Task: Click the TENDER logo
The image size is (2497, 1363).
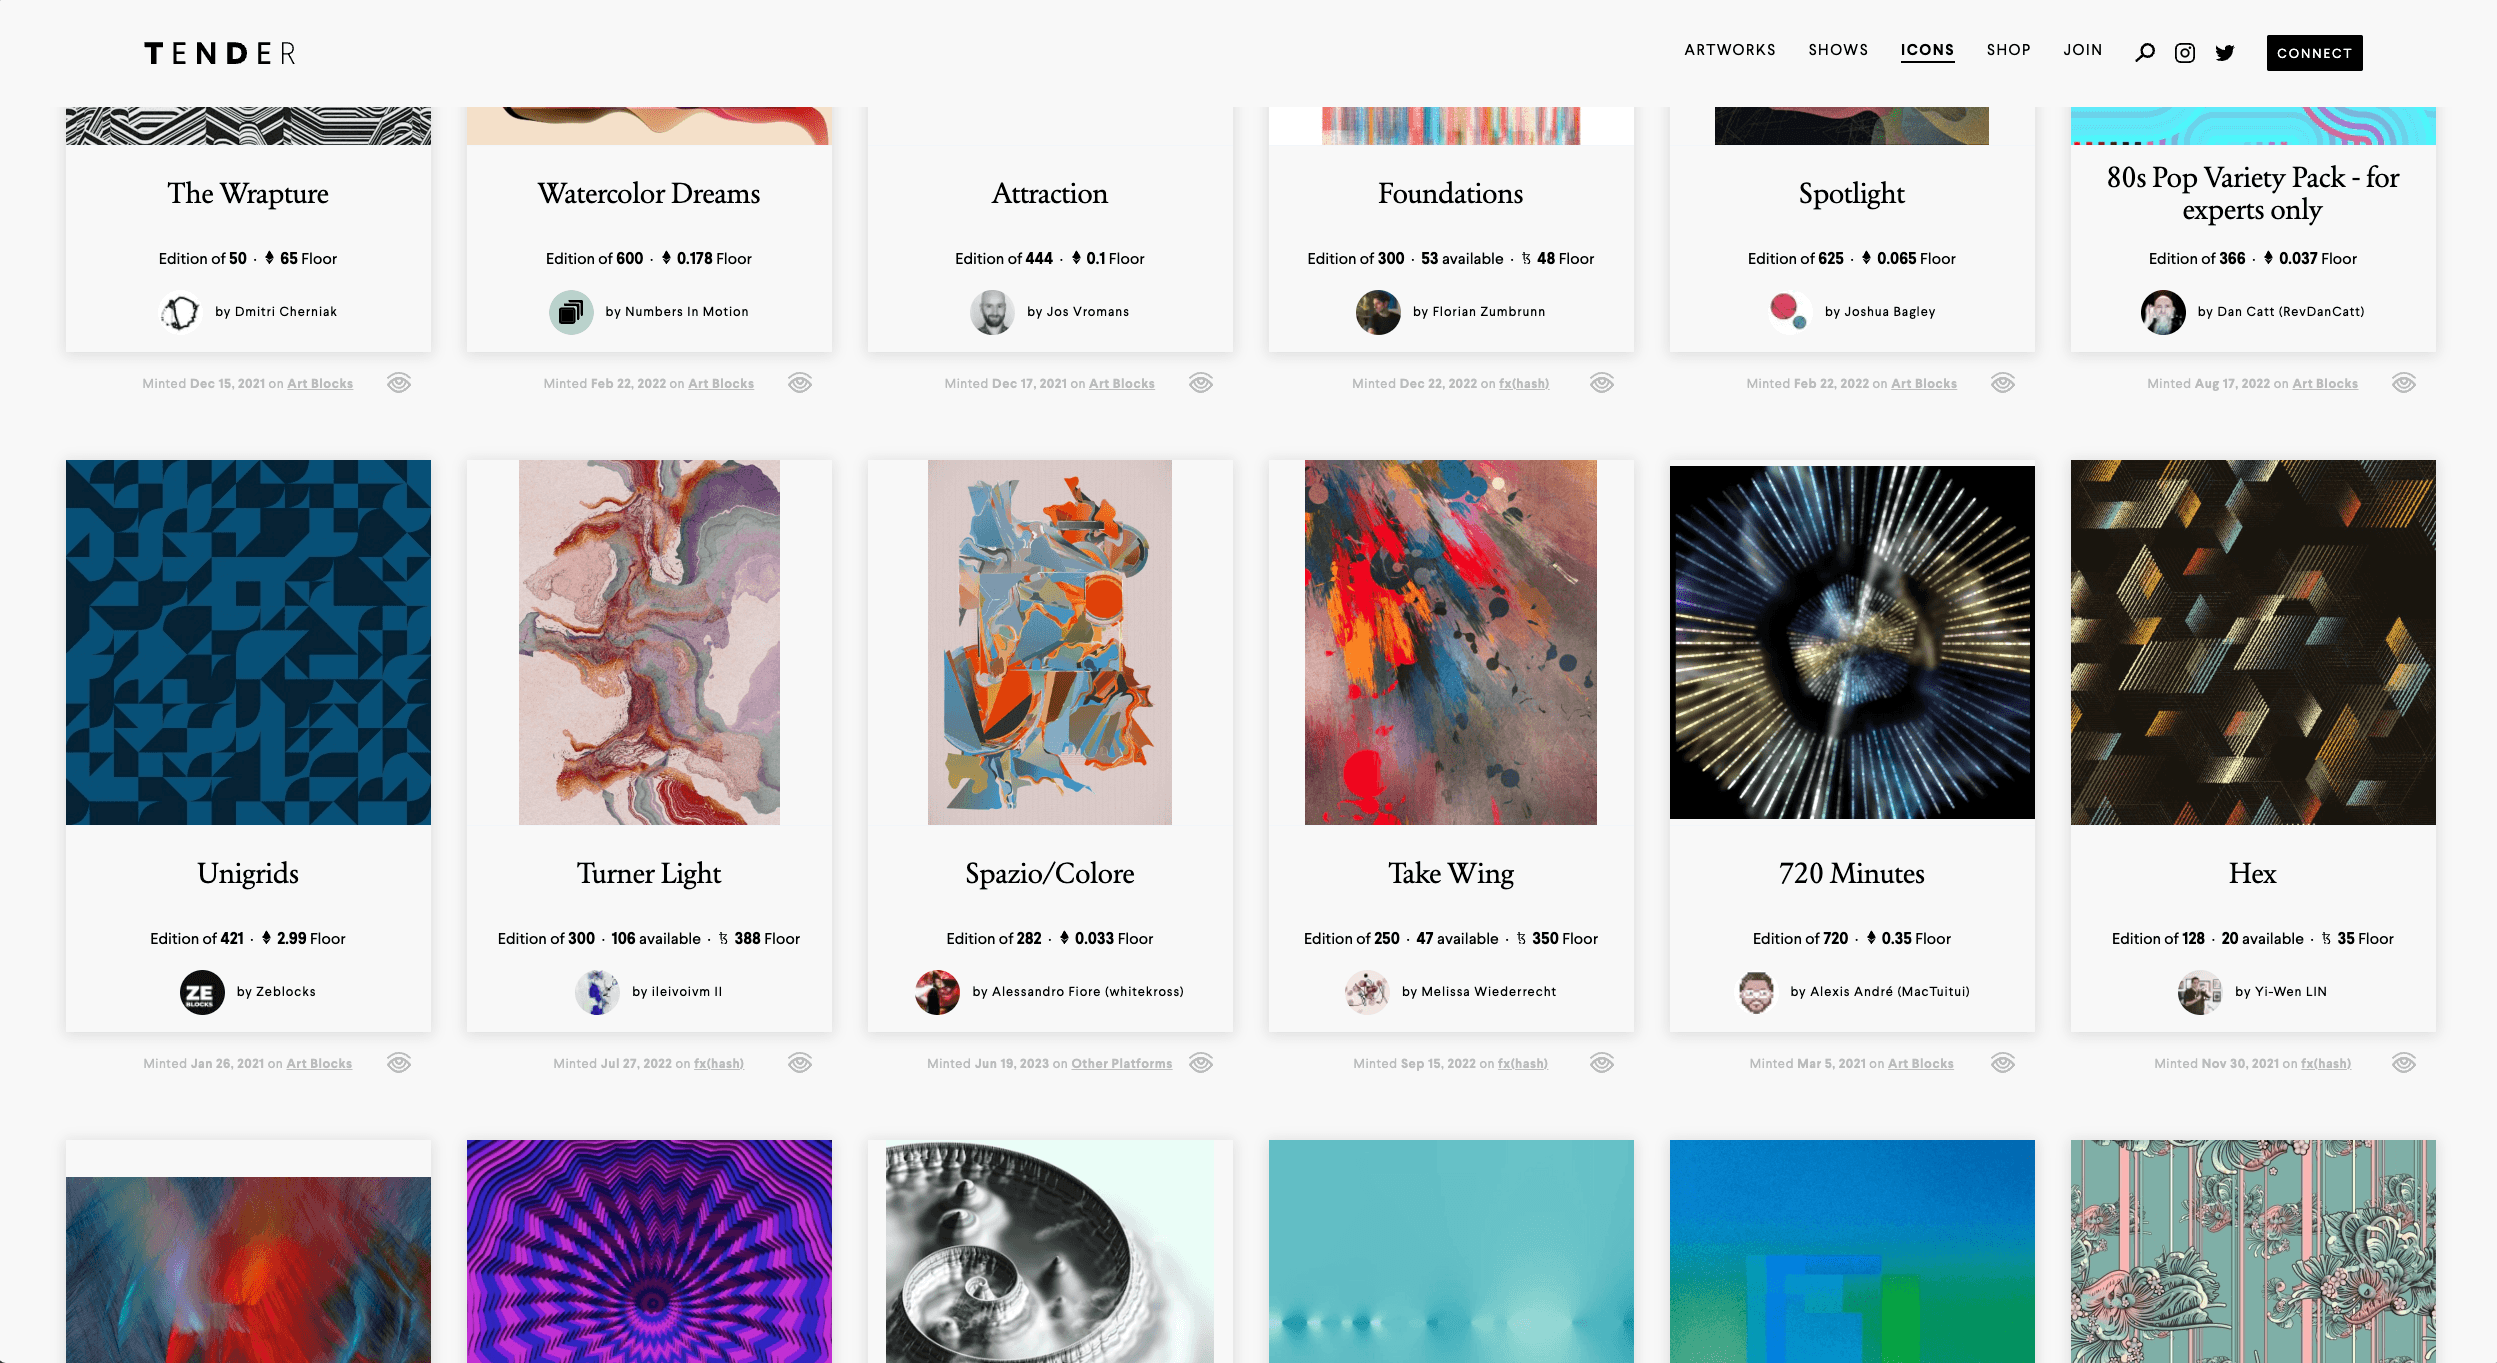Action: click(x=220, y=53)
